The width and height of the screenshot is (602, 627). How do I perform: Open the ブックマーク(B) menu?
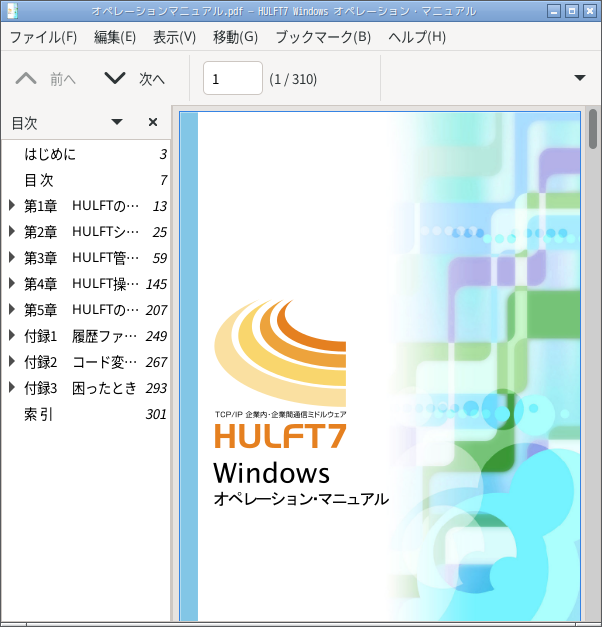click(x=323, y=37)
